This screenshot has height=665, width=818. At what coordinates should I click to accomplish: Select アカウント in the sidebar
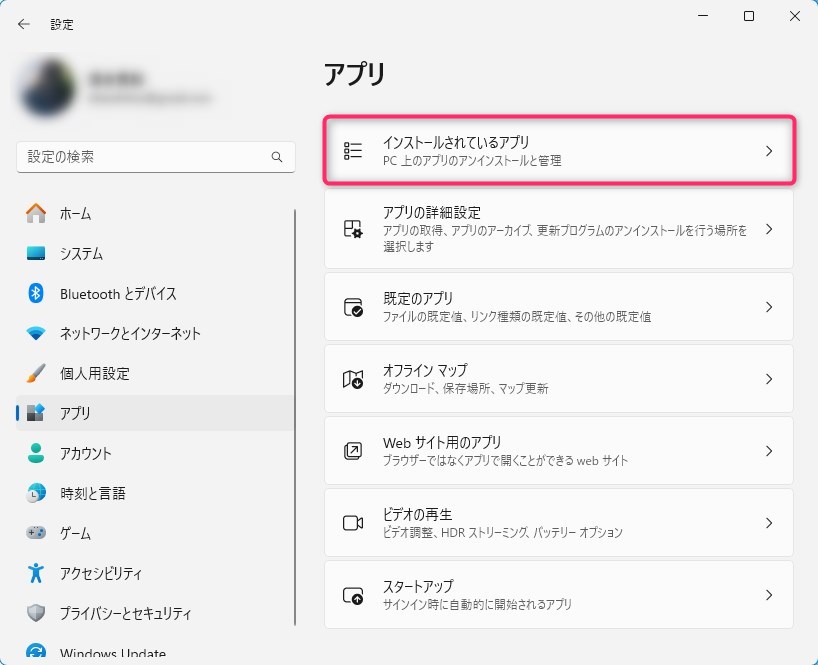pyautogui.click(x=86, y=454)
